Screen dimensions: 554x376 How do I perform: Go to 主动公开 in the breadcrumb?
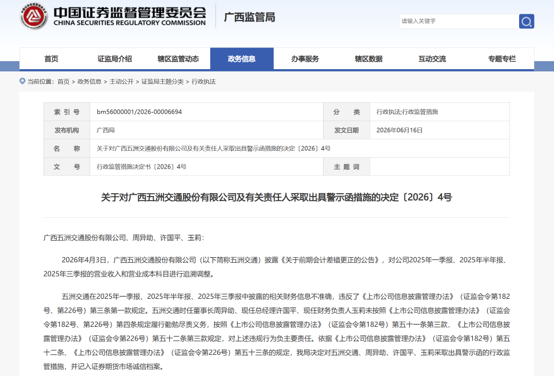[121, 82]
